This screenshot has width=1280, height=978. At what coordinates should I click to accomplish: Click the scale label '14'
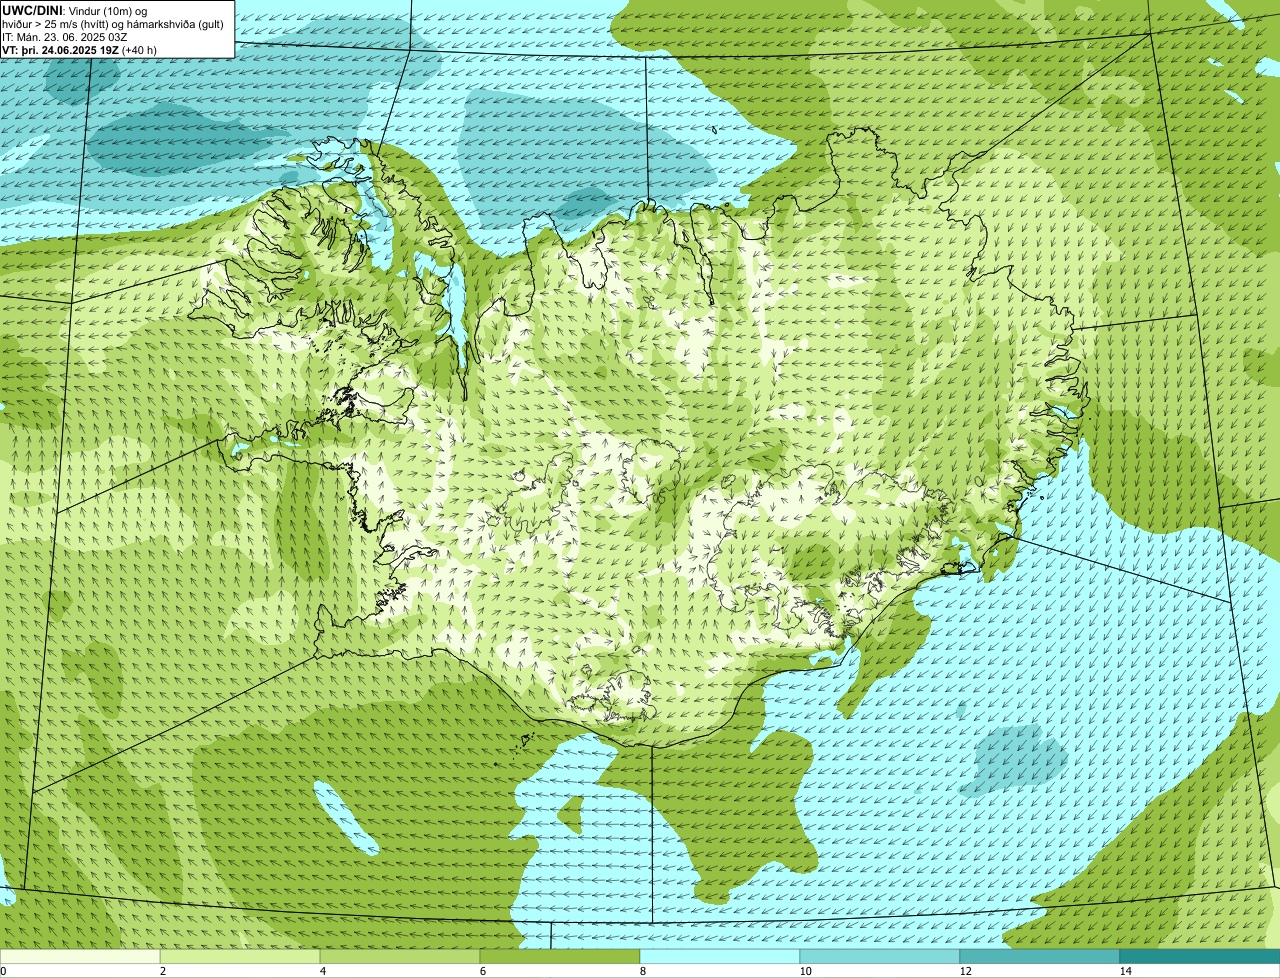click(1125, 971)
